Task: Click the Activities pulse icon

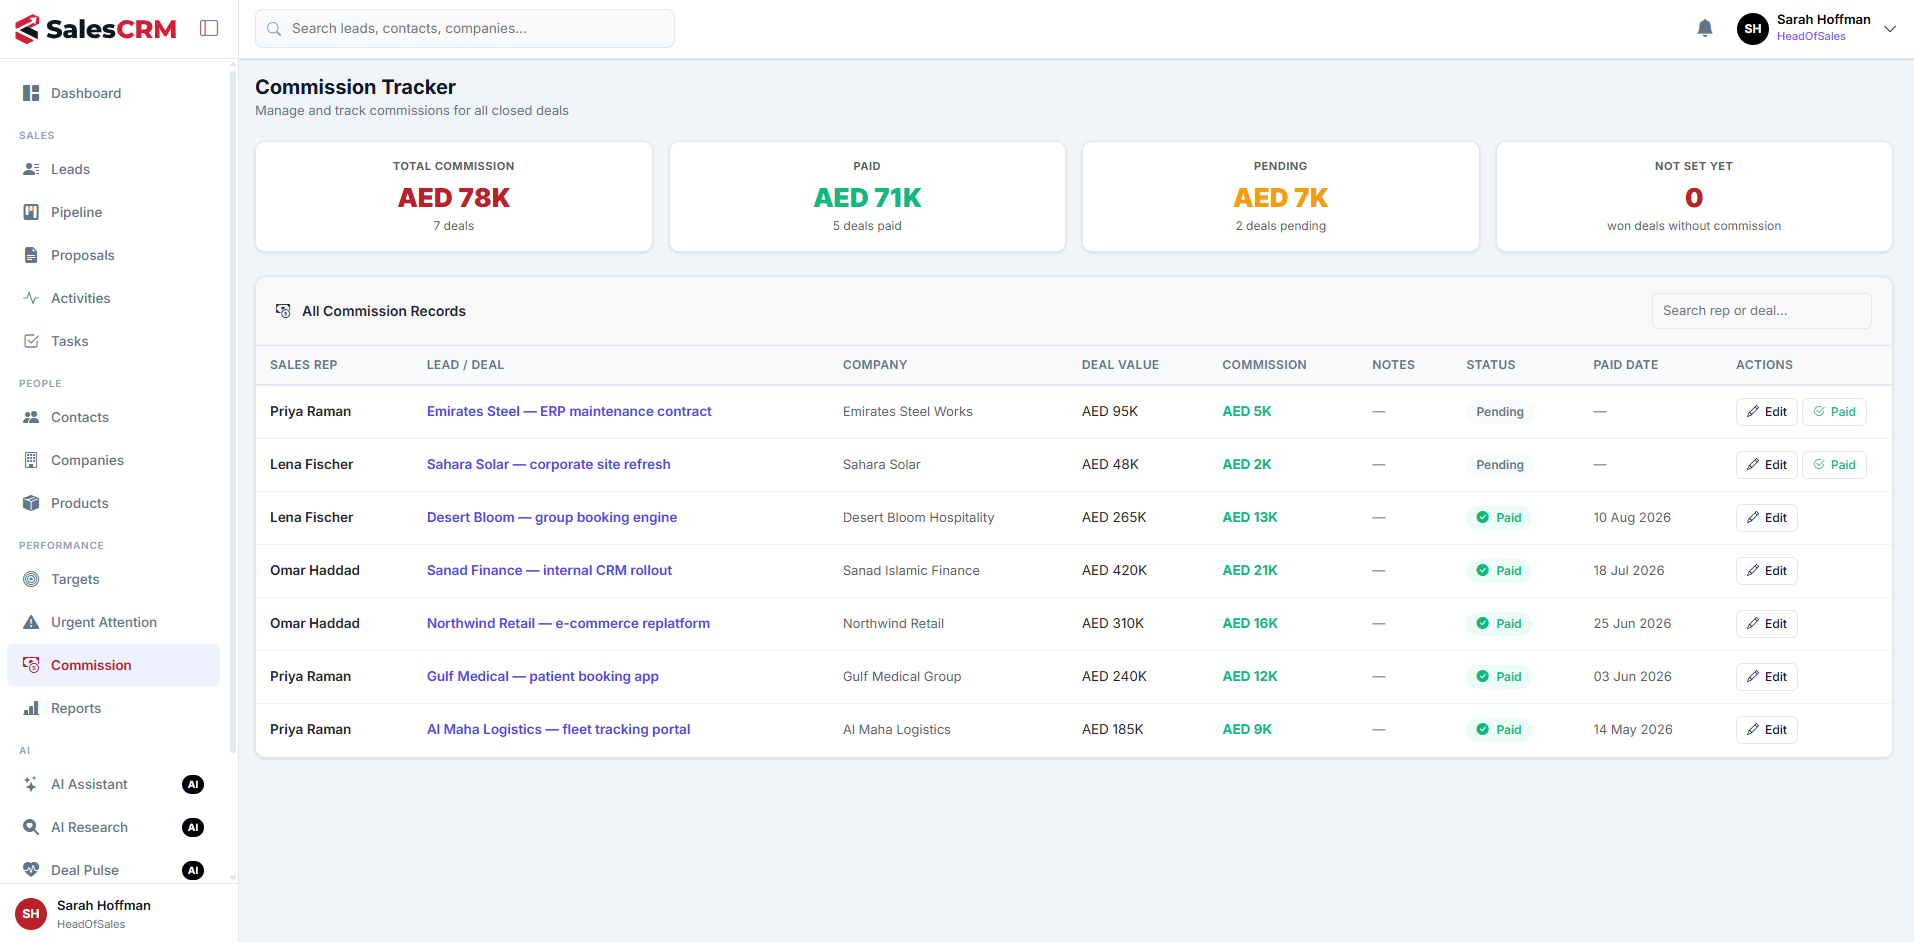Action: pyautogui.click(x=31, y=298)
